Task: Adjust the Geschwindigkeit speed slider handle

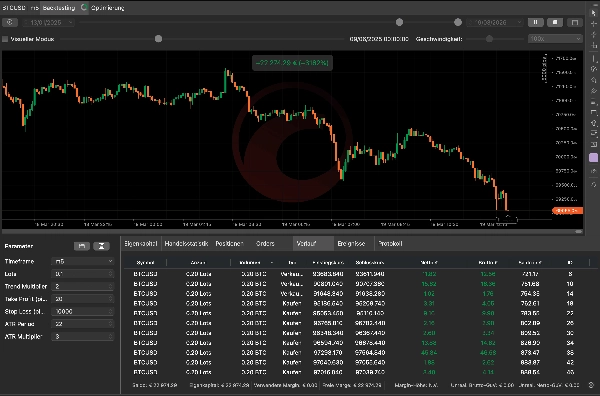Action: click(489, 39)
